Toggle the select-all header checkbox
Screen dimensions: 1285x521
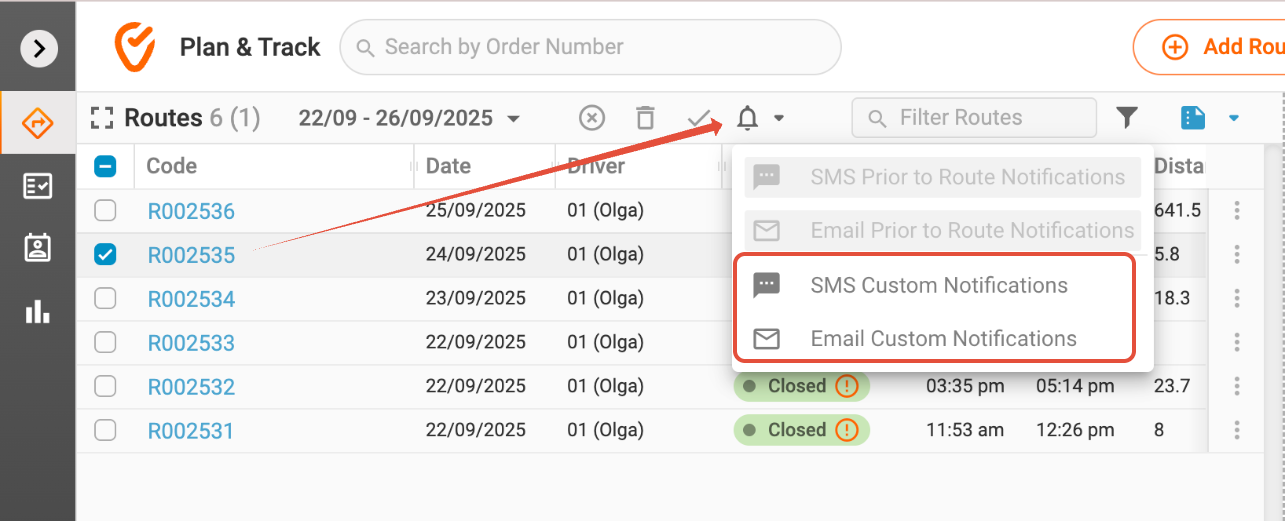coord(105,166)
